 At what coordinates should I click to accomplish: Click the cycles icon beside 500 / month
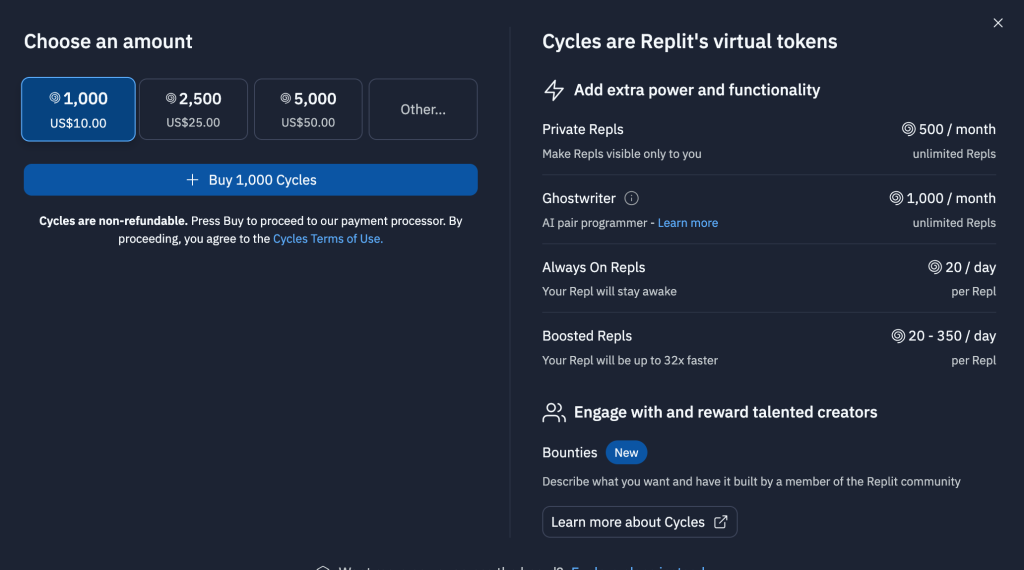click(x=908, y=129)
